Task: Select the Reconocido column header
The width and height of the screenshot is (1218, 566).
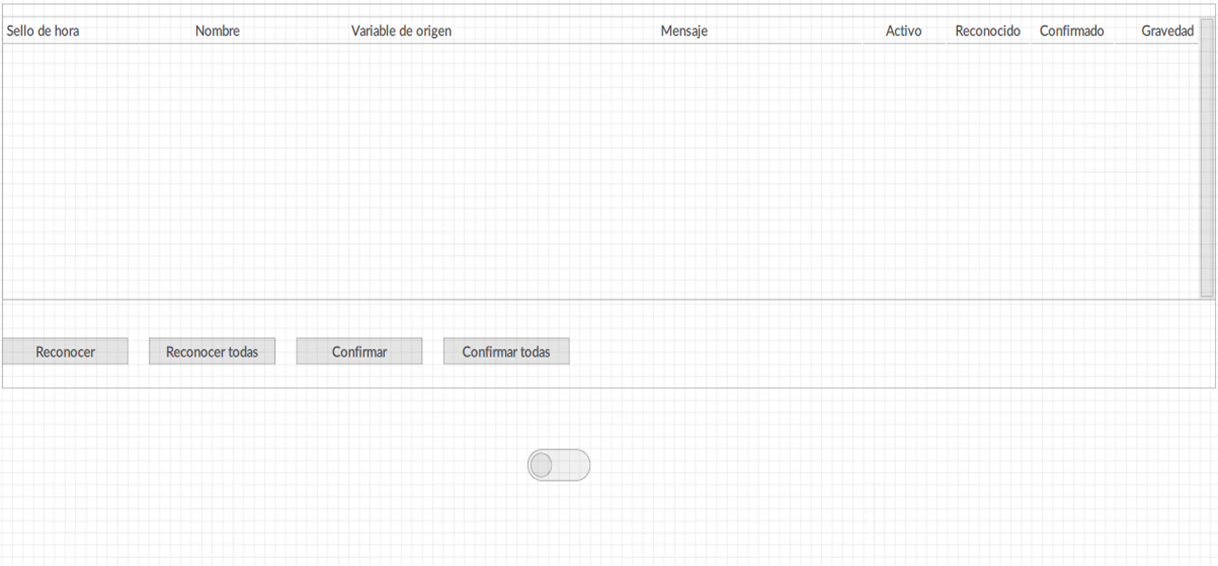Action: (x=988, y=31)
